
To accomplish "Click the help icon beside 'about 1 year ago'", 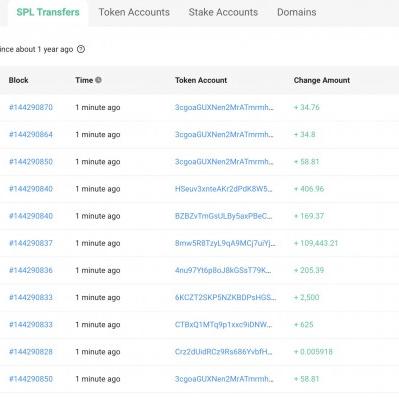I will pos(81,49).
